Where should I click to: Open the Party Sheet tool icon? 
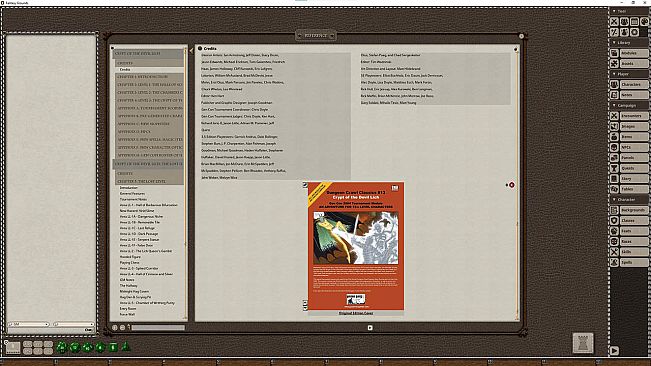[624, 22]
